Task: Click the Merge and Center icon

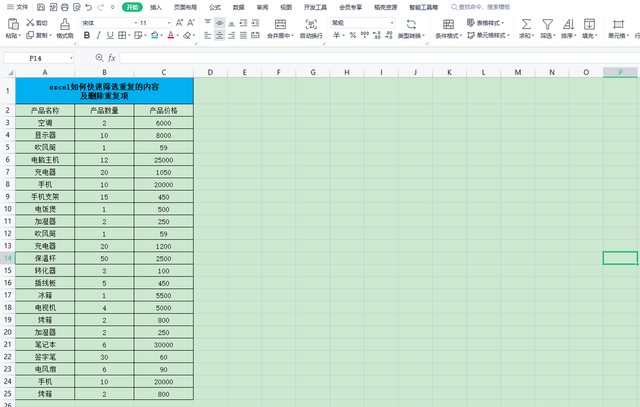Action: click(280, 24)
